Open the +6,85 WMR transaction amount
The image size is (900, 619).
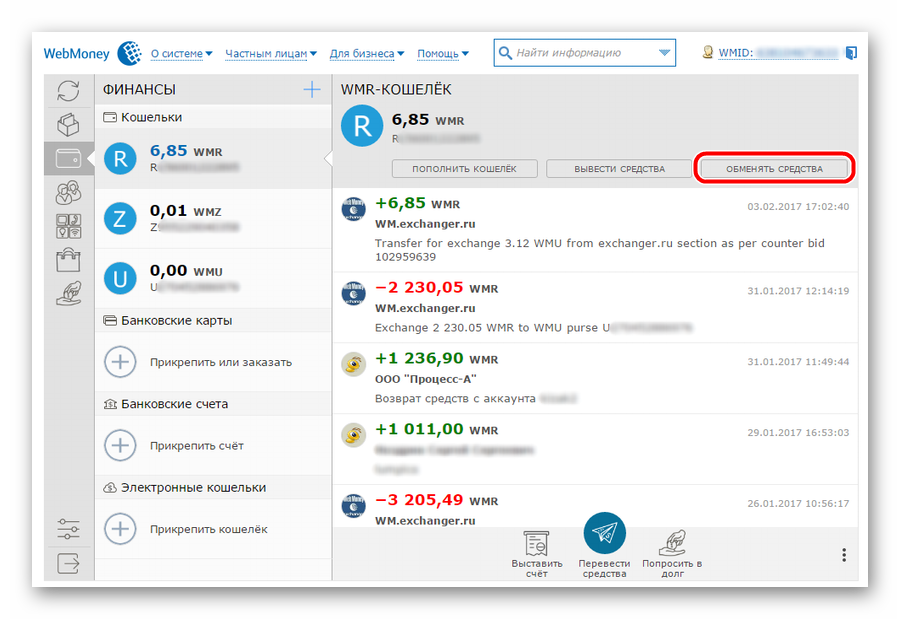tap(417, 203)
